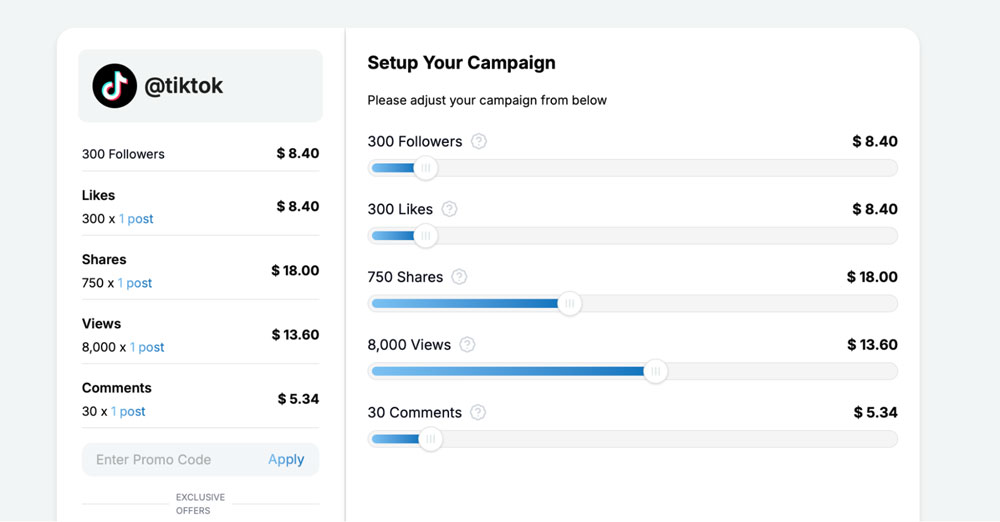This screenshot has width=1000, height=522.
Task: Click the Views slider handle
Action: tap(655, 372)
